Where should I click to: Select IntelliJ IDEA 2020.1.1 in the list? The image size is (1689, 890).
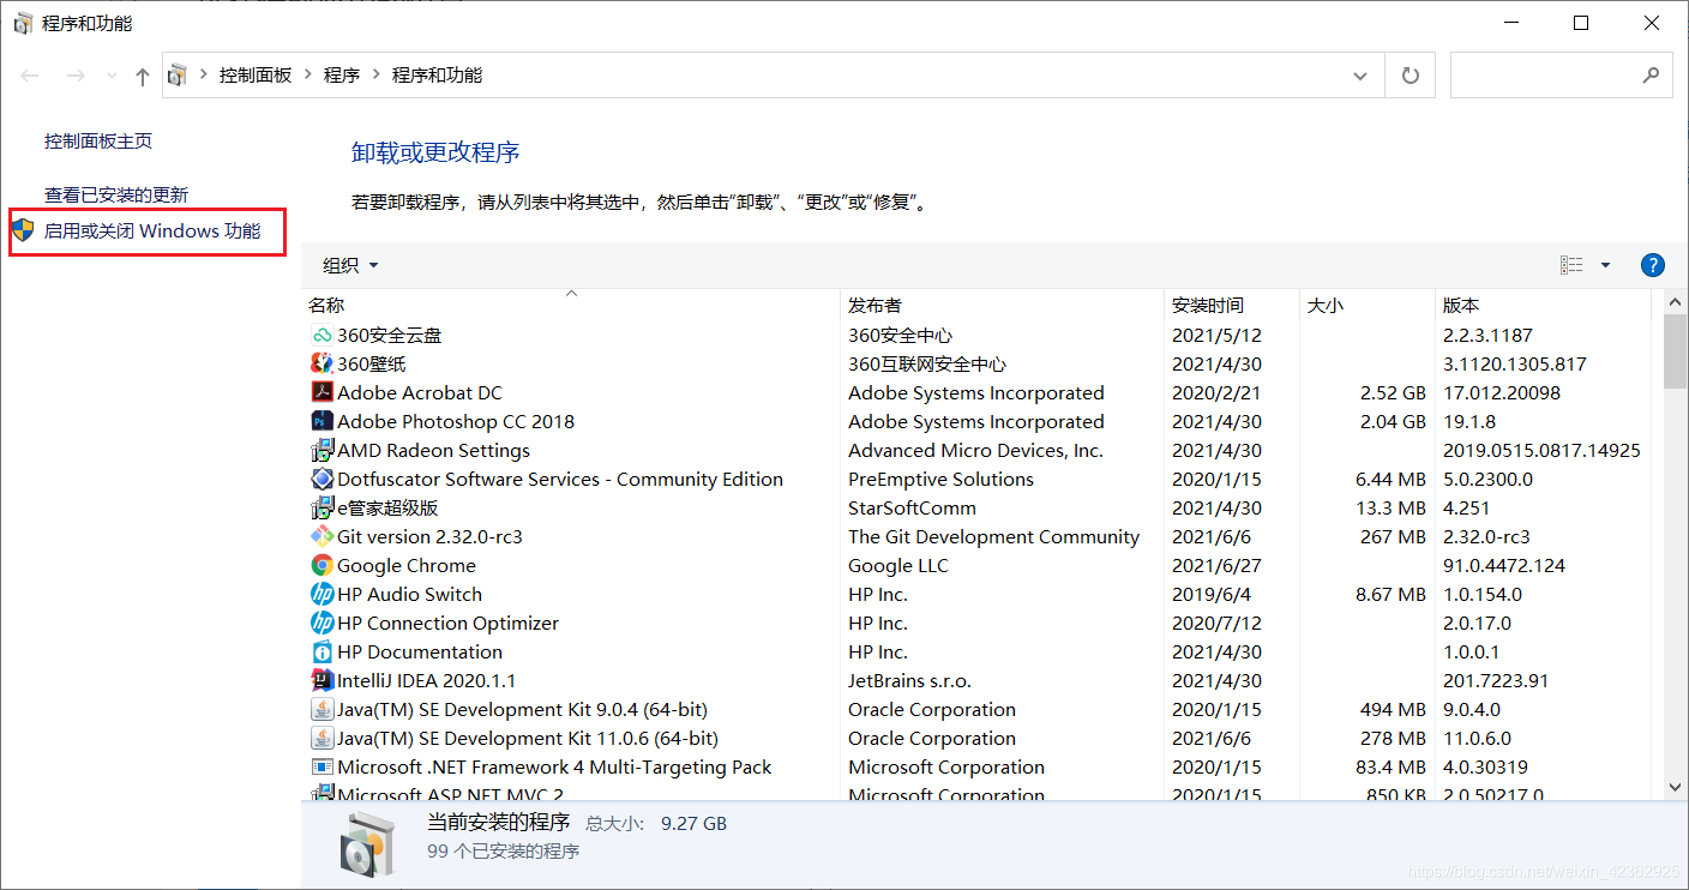(426, 681)
